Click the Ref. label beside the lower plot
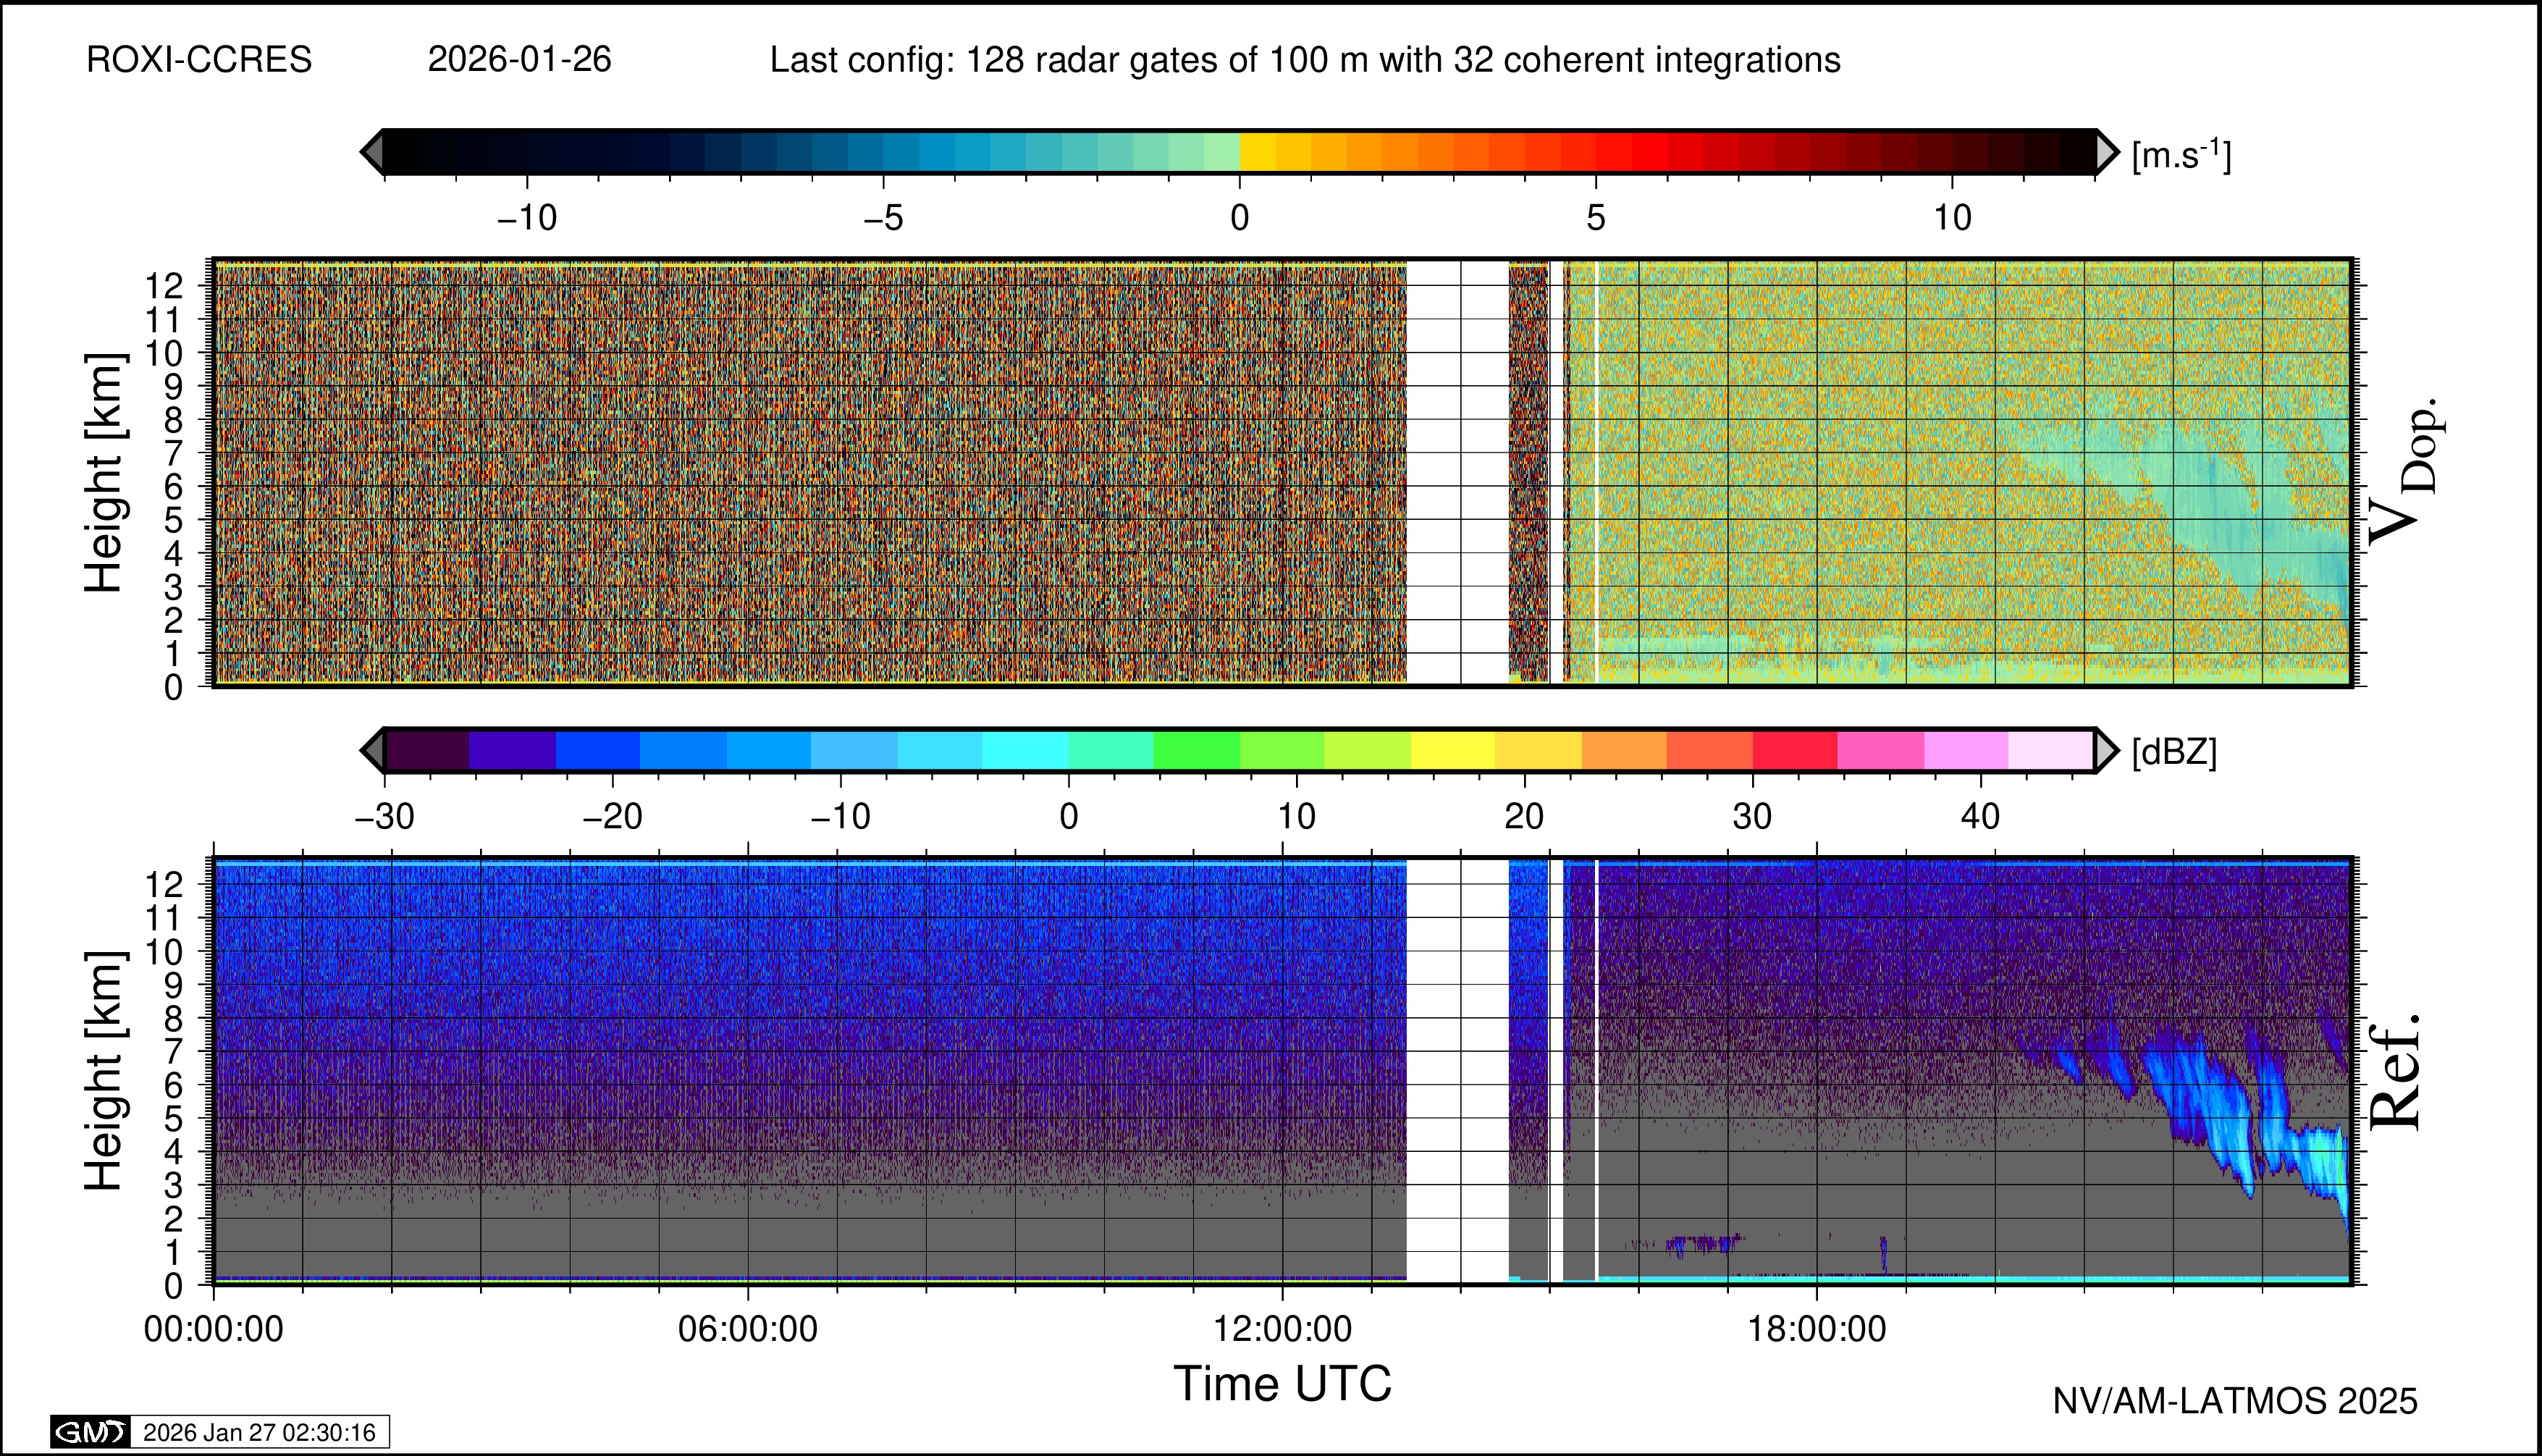 coord(2396,1072)
